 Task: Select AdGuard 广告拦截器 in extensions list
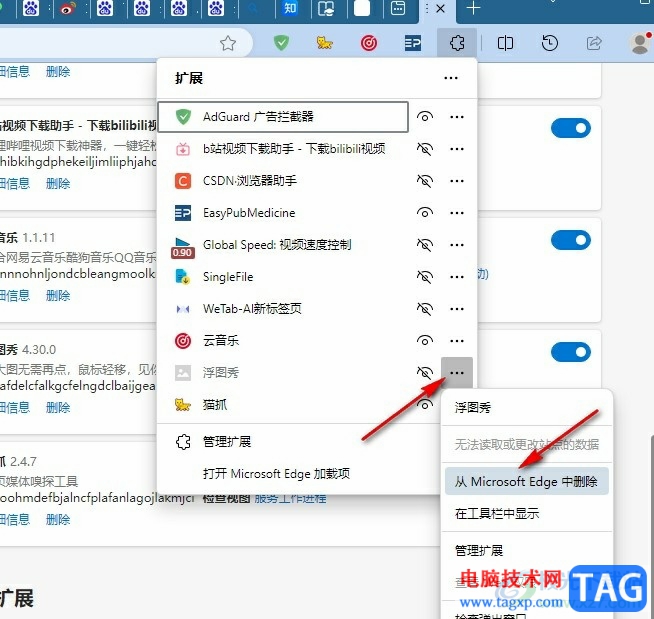[283, 117]
